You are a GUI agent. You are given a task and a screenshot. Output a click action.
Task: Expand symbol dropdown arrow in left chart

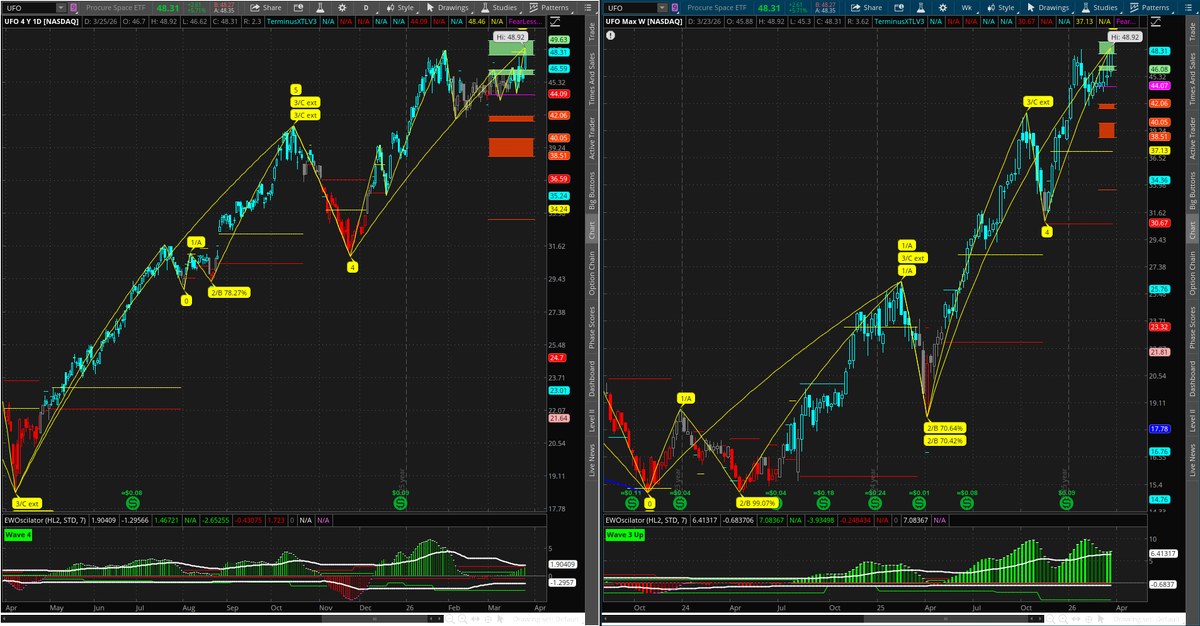click(61, 8)
